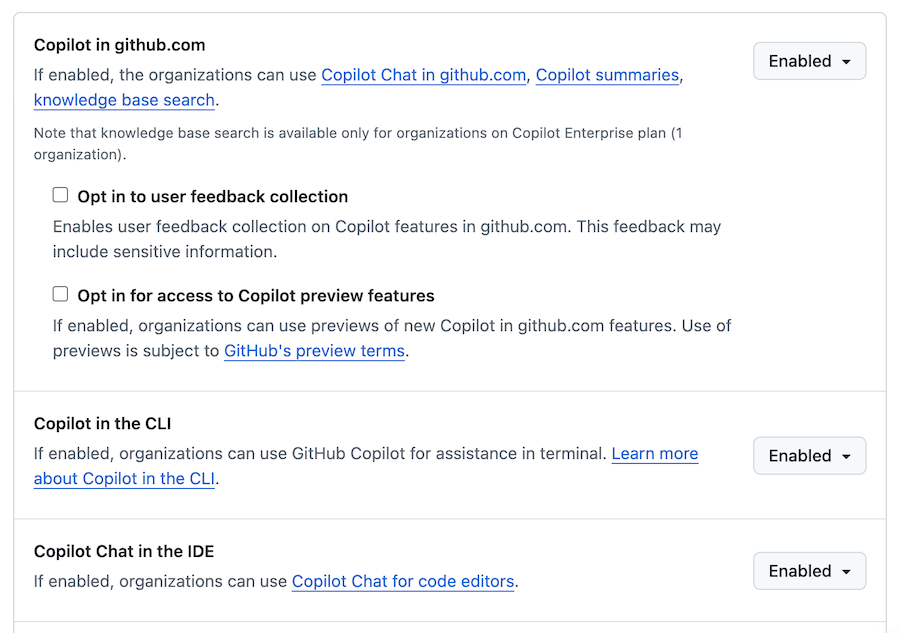Open the "knowledge base search" link
The width and height of the screenshot is (900, 633).
tap(123, 100)
